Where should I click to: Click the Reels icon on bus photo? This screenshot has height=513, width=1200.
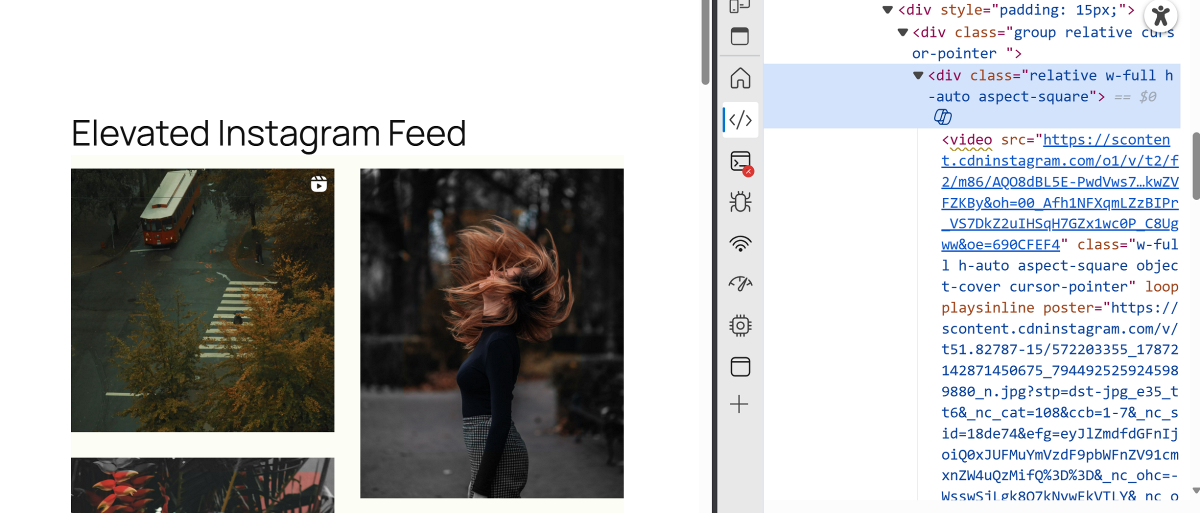tap(318, 184)
